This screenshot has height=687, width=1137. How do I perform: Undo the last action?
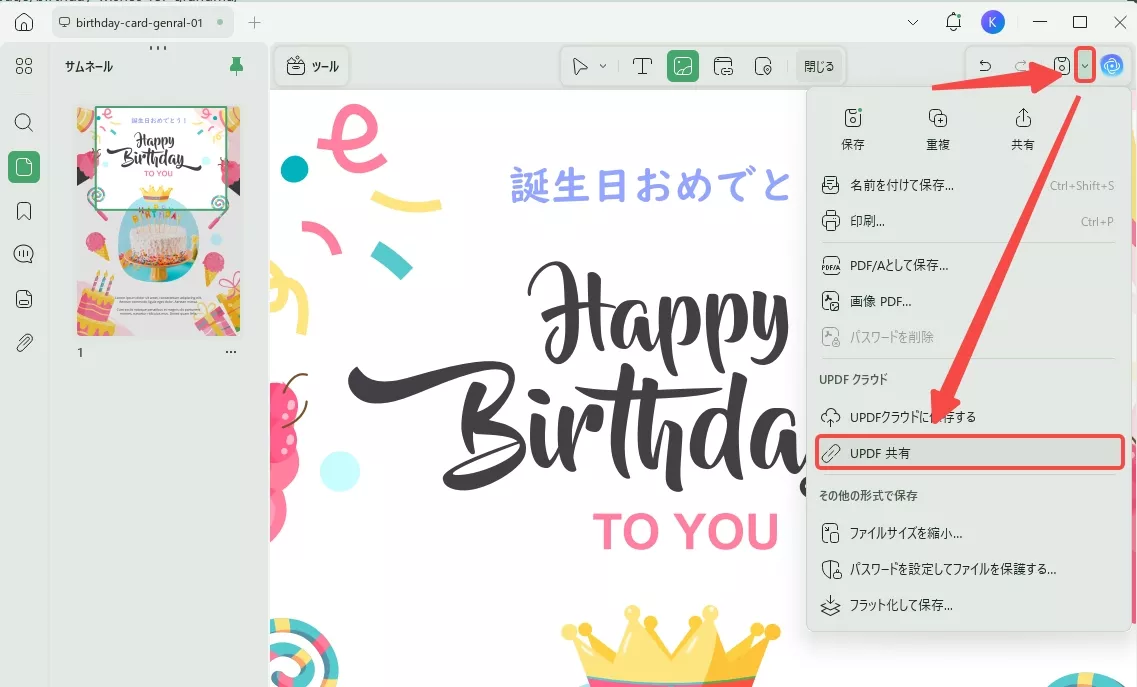point(985,66)
